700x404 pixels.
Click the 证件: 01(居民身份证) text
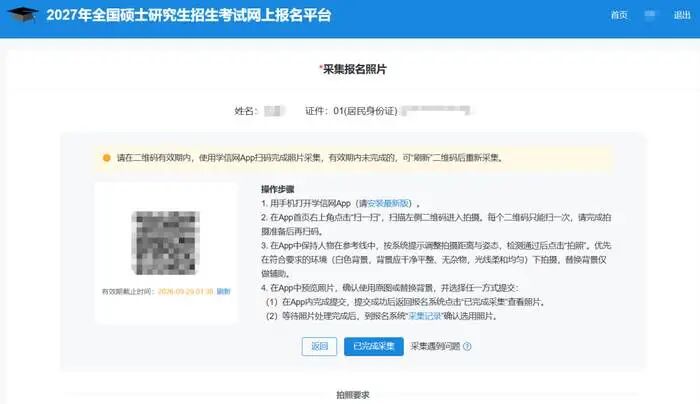[x=351, y=111]
